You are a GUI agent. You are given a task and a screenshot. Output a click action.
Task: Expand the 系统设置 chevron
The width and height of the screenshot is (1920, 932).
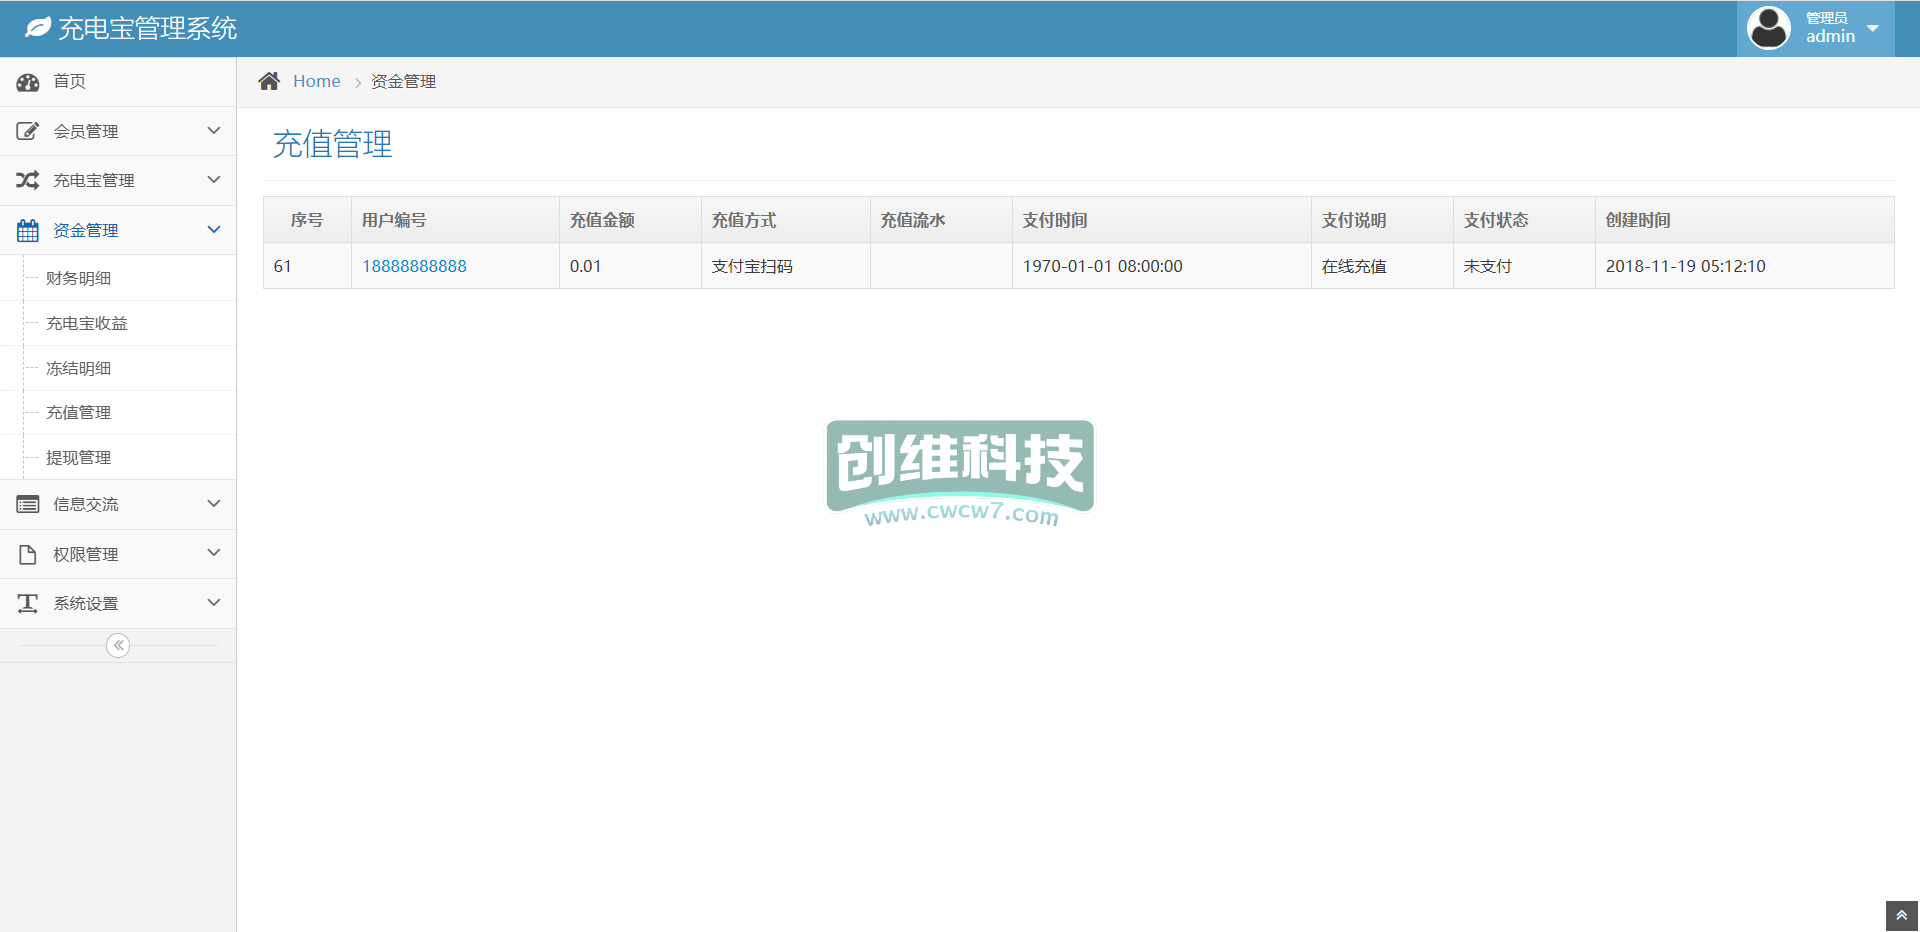pyautogui.click(x=213, y=603)
